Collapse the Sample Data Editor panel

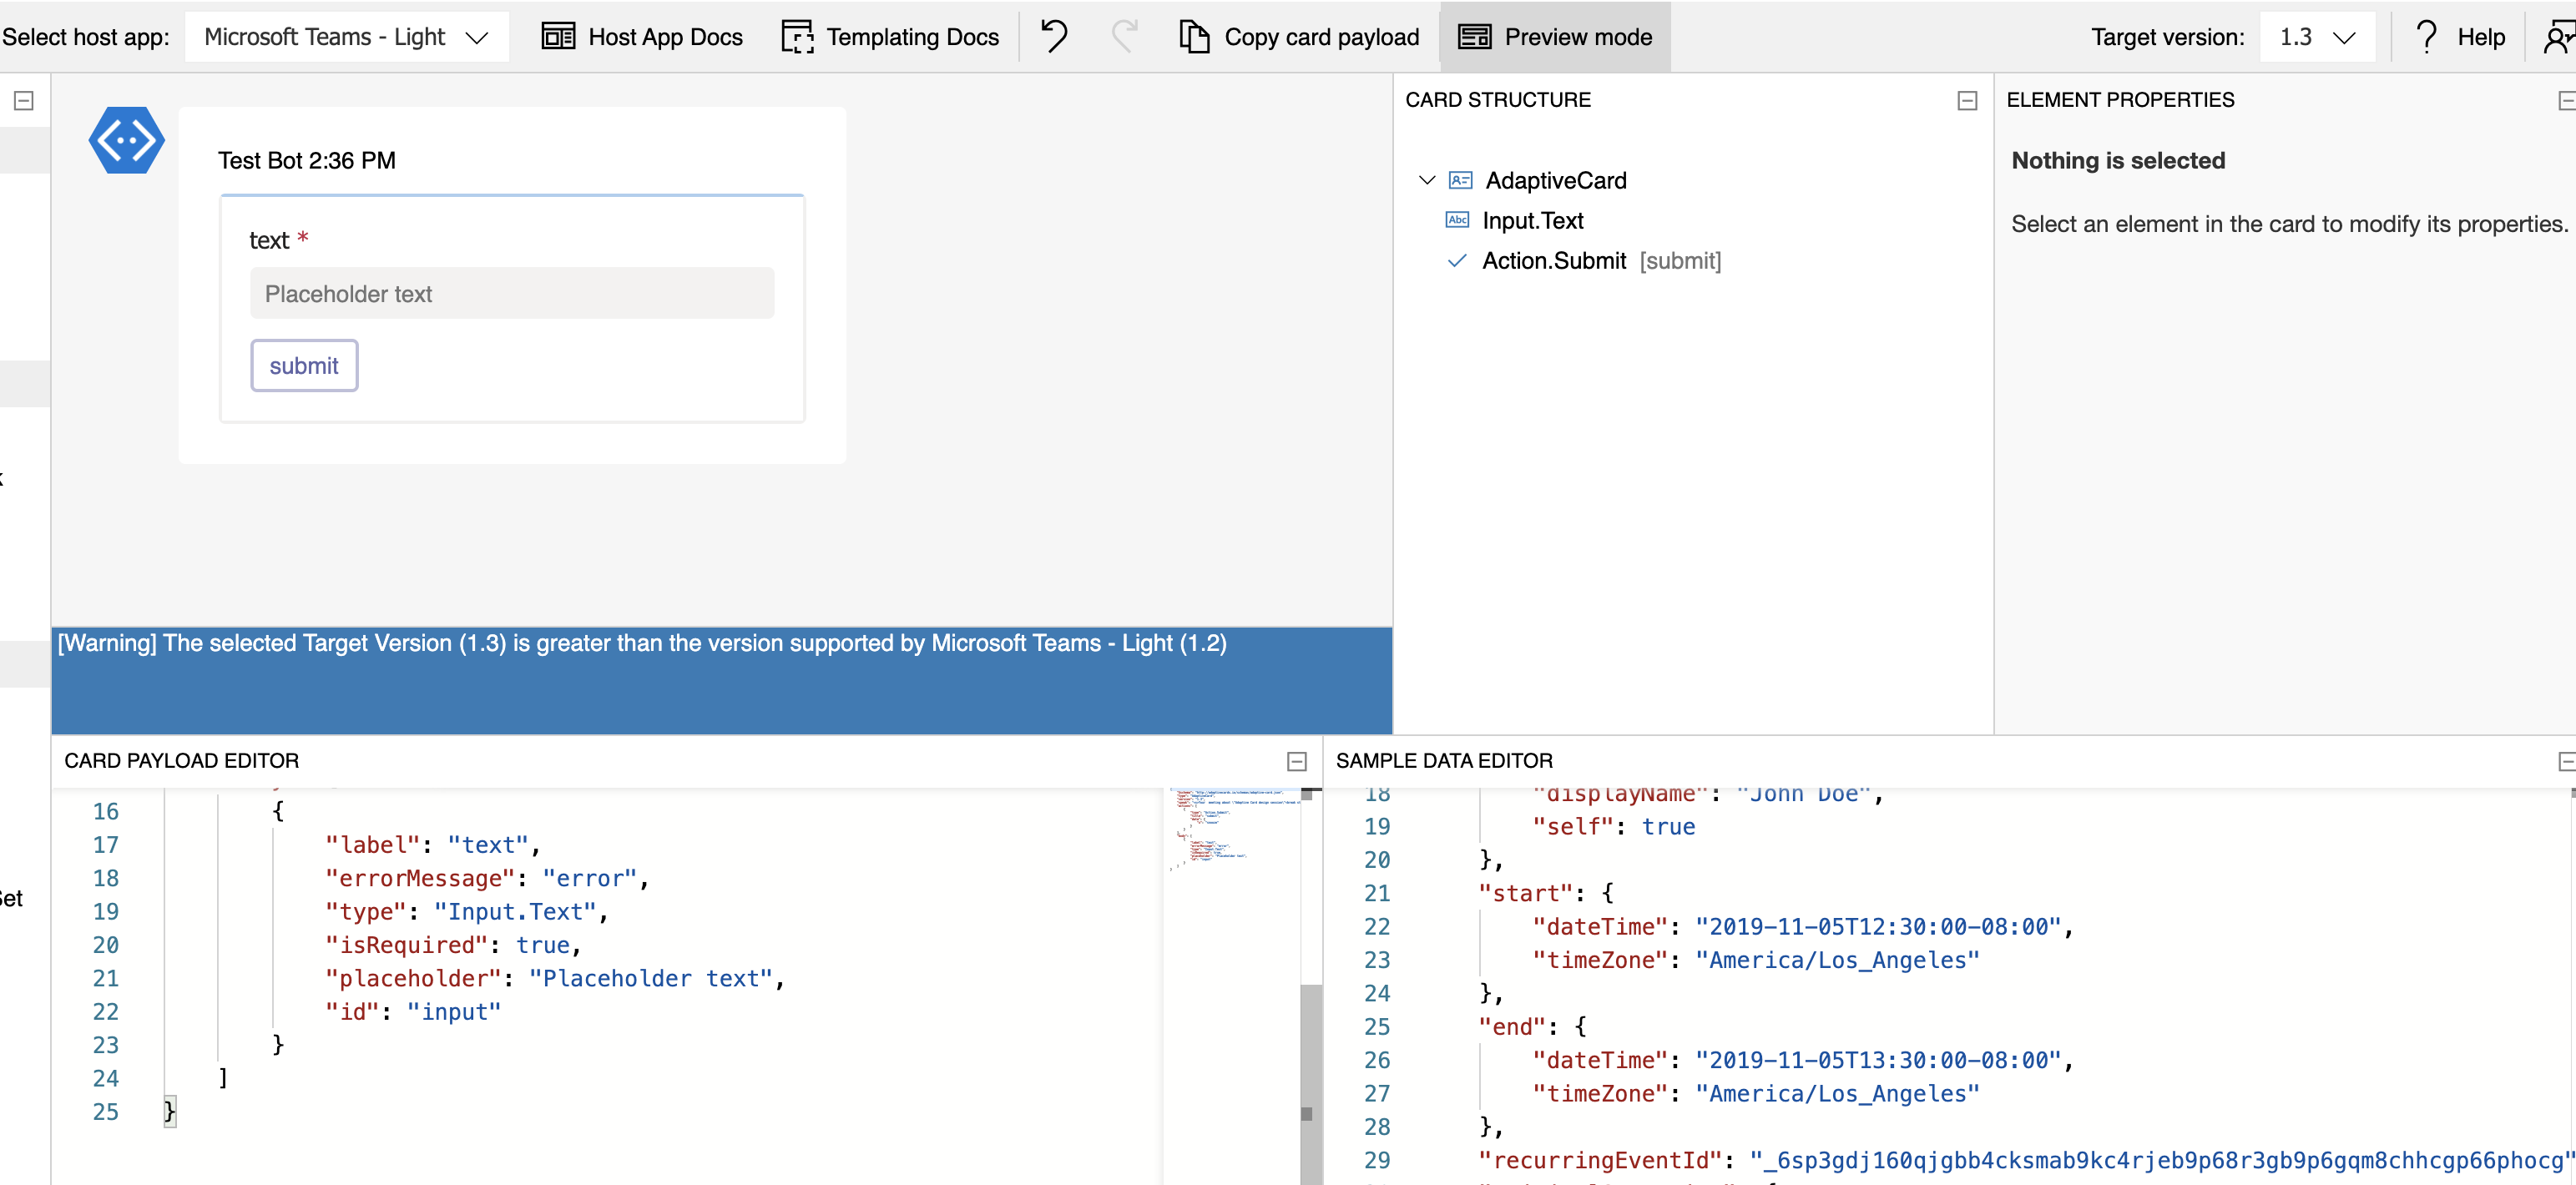2566,761
